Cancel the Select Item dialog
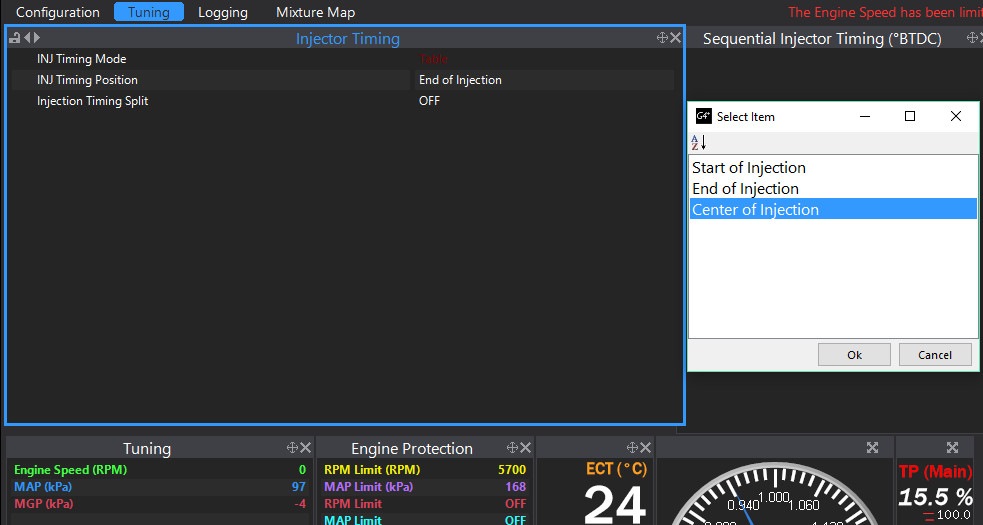Screen dimensions: 983x525 click(935, 354)
